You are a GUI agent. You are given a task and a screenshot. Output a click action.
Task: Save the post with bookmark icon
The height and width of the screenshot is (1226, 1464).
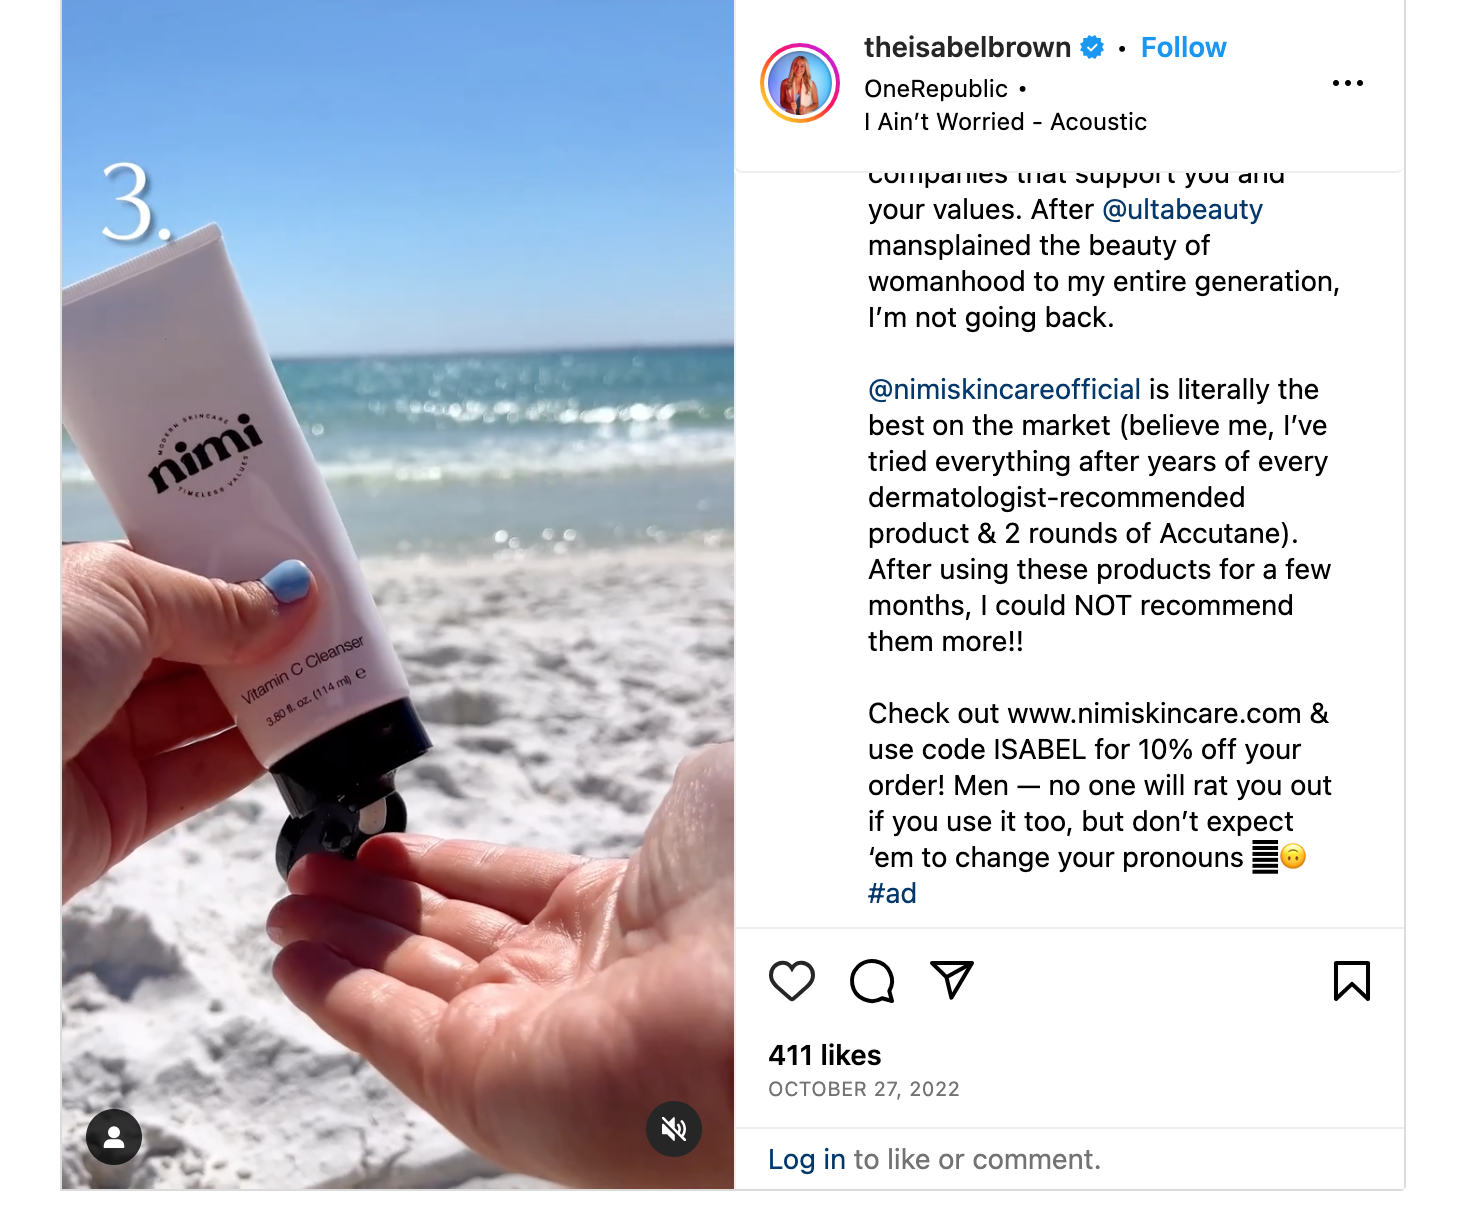click(x=1352, y=981)
